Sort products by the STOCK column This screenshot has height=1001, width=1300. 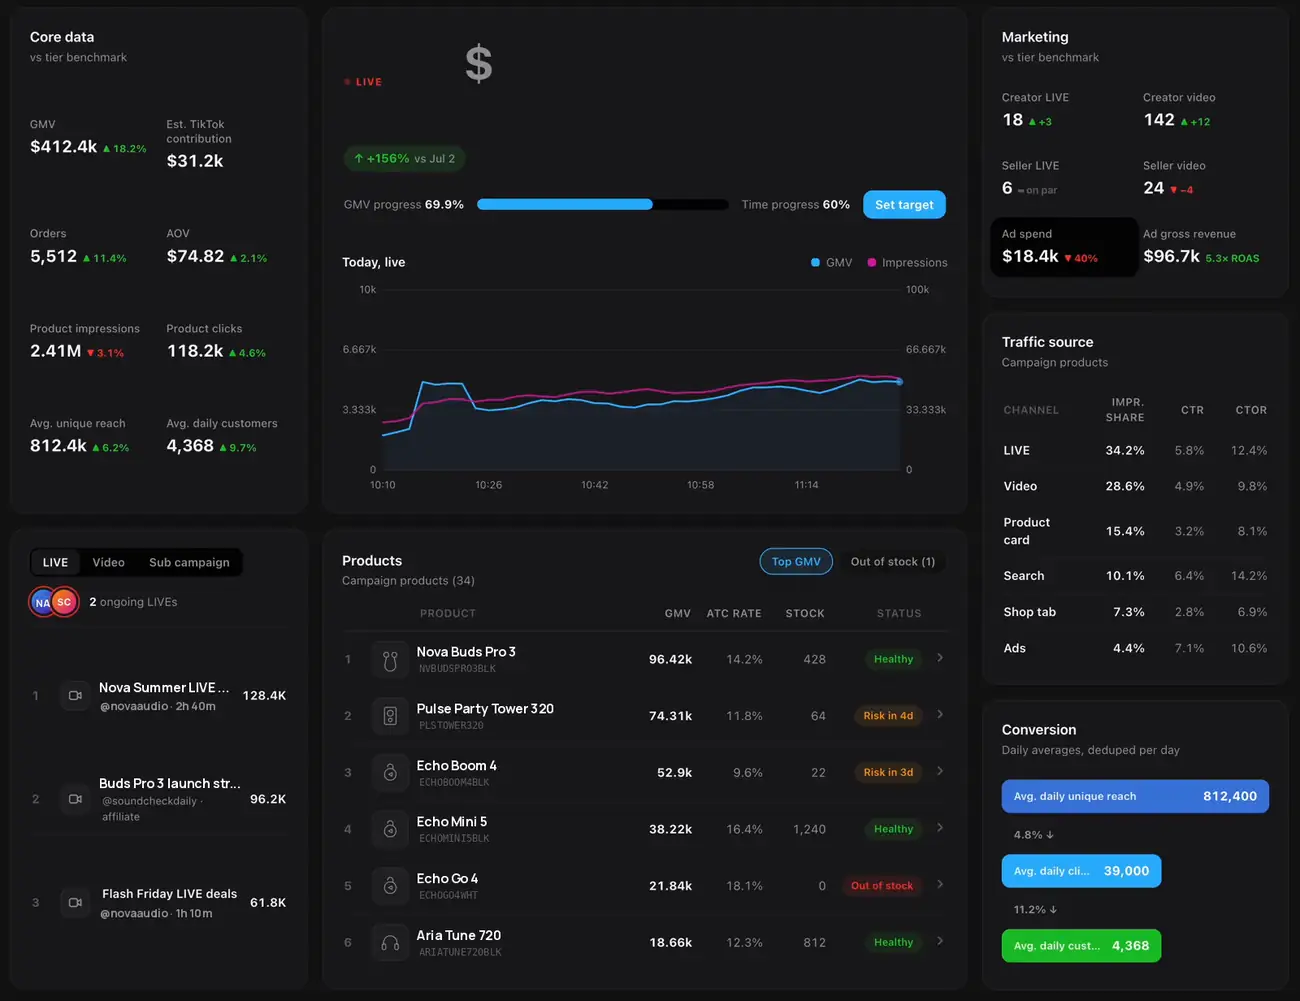click(805, 614)
